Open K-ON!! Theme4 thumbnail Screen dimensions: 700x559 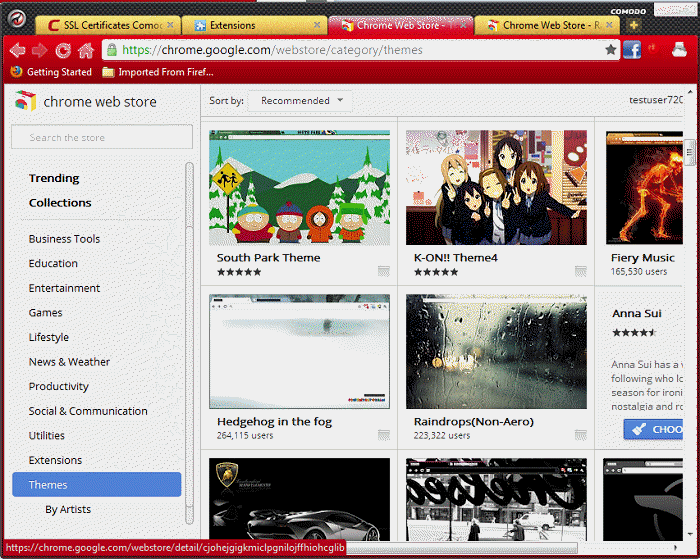click(x=496, y=188)
